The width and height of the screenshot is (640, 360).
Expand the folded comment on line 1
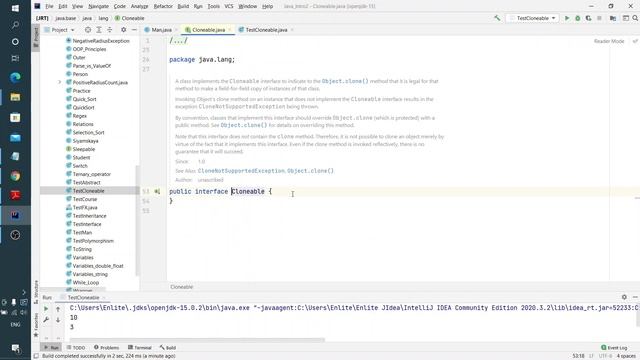[179, 40]
